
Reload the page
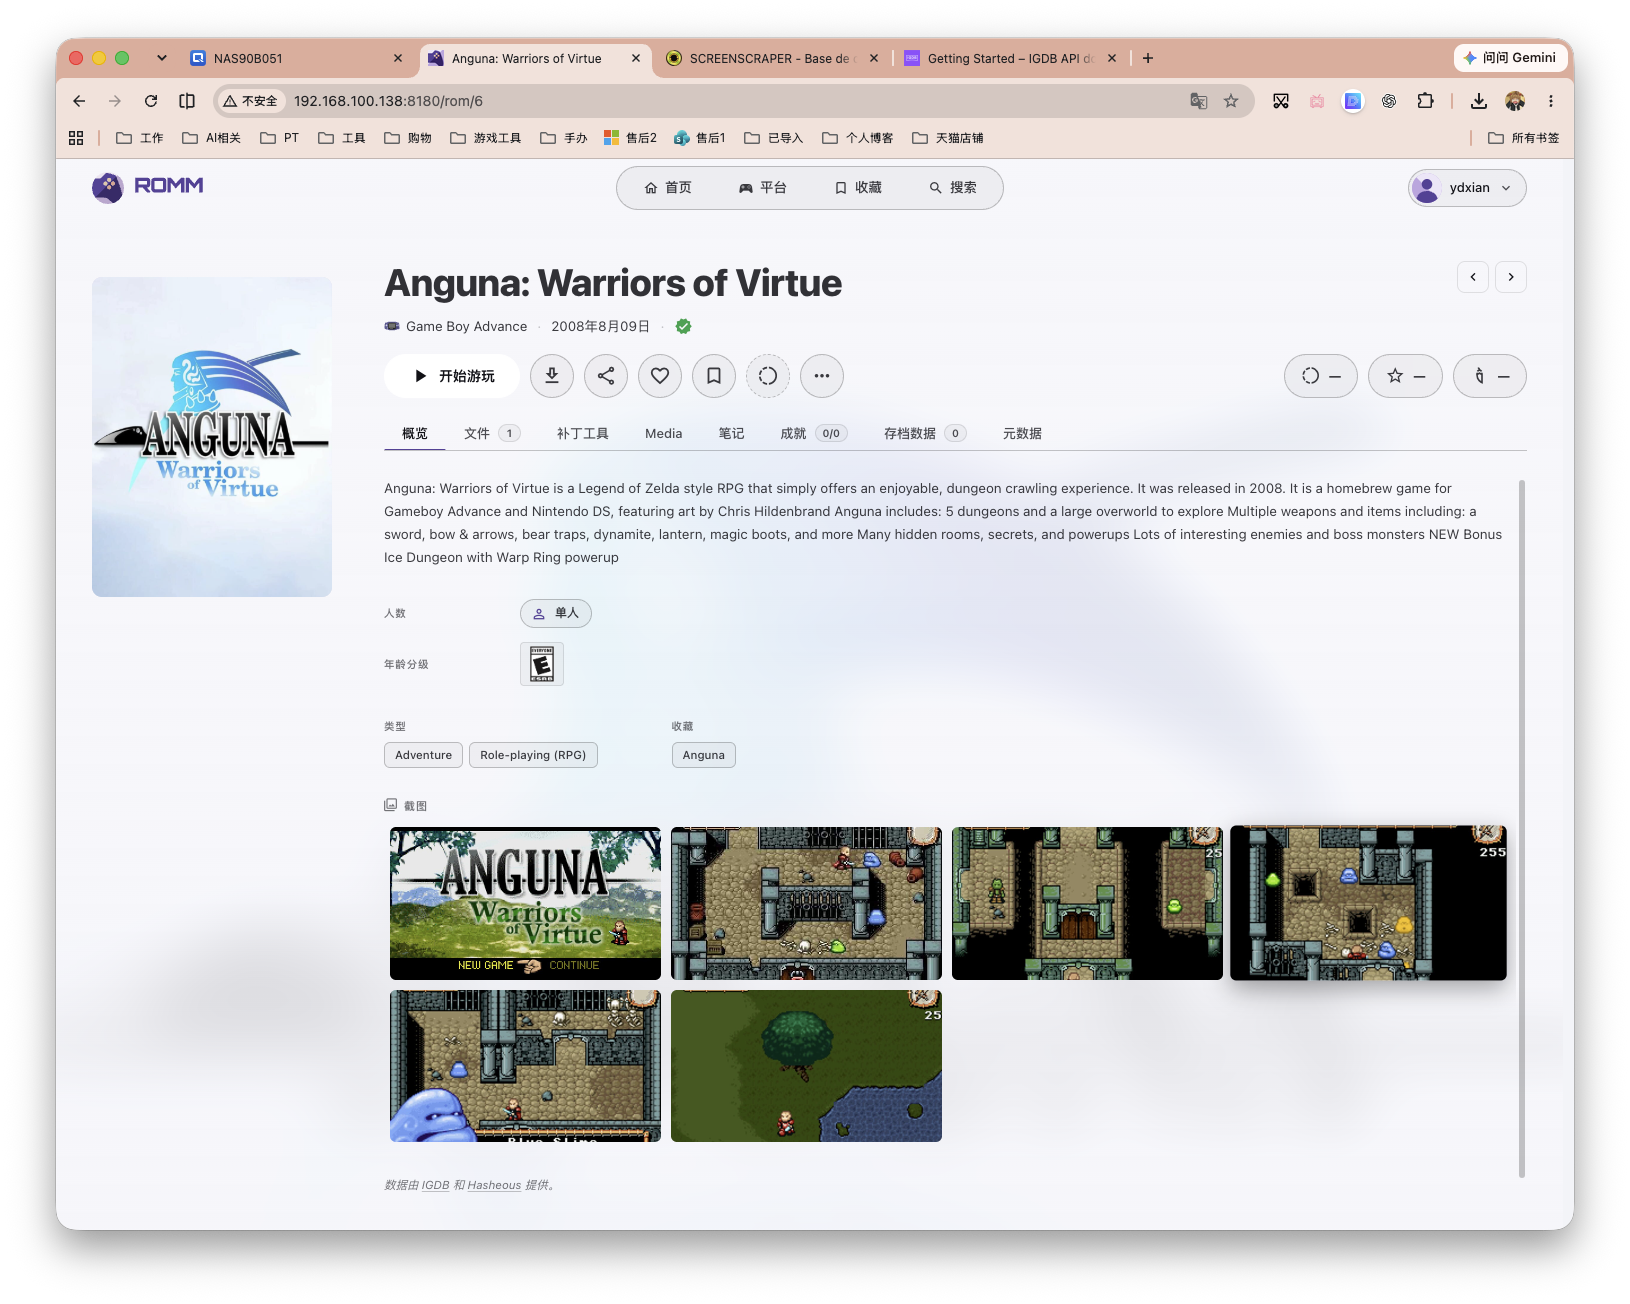pos(151,101)
